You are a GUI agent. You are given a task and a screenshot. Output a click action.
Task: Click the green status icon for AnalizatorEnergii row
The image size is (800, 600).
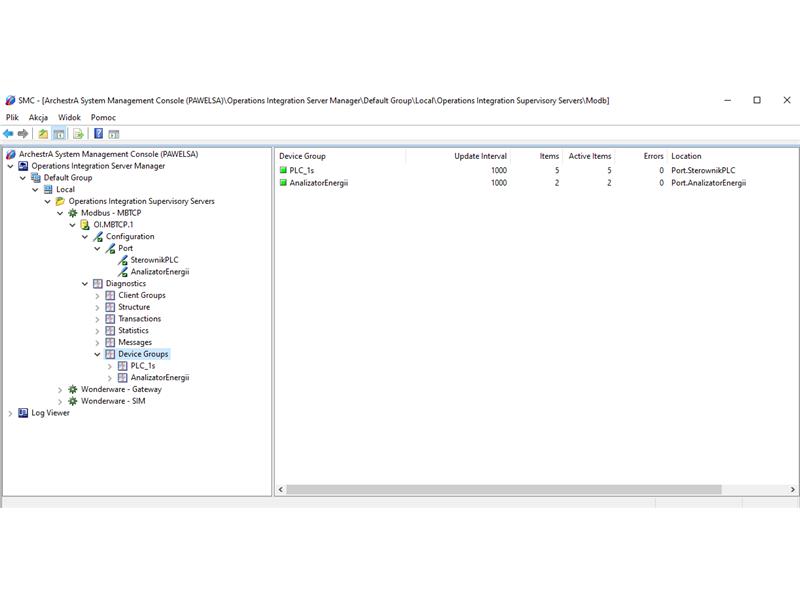point(283,182)
